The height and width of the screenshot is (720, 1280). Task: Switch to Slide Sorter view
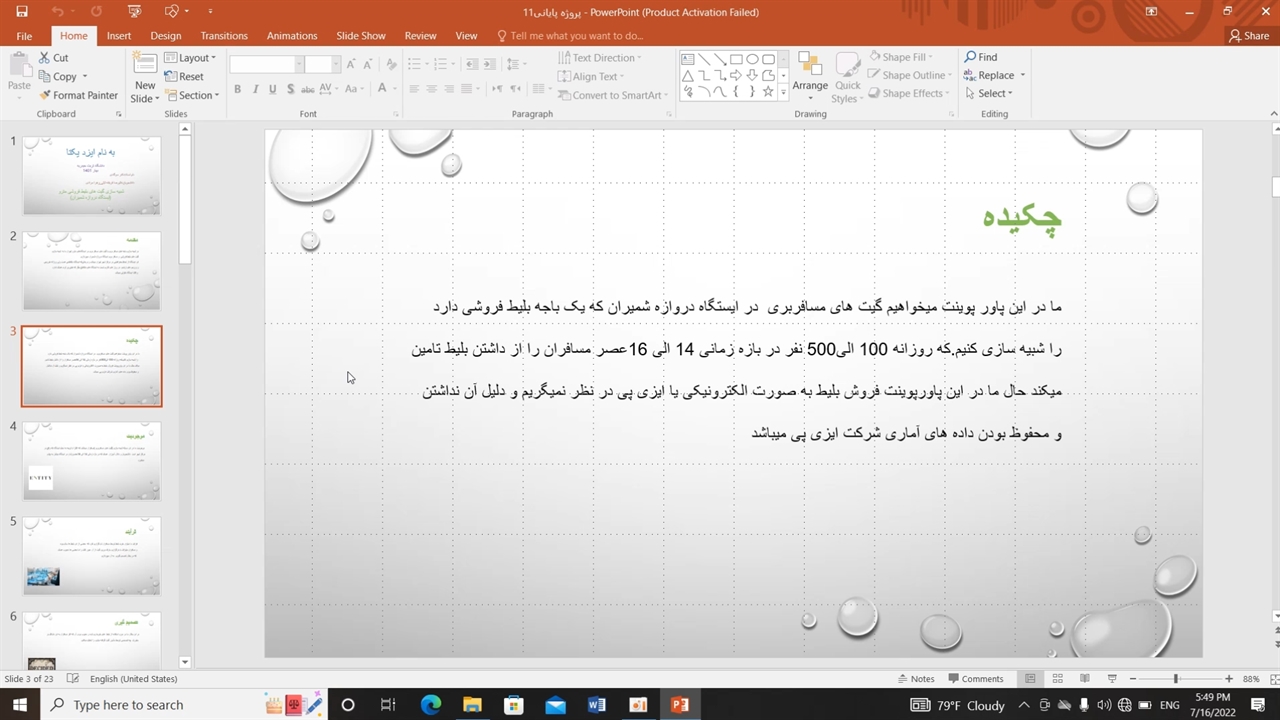click(x=1057, y=679)
